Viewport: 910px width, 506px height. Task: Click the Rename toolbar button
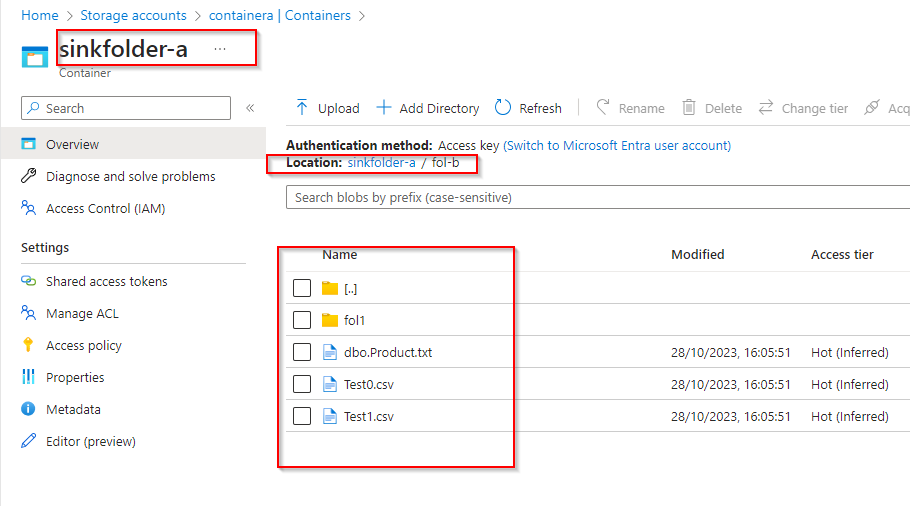click(630, 109)
